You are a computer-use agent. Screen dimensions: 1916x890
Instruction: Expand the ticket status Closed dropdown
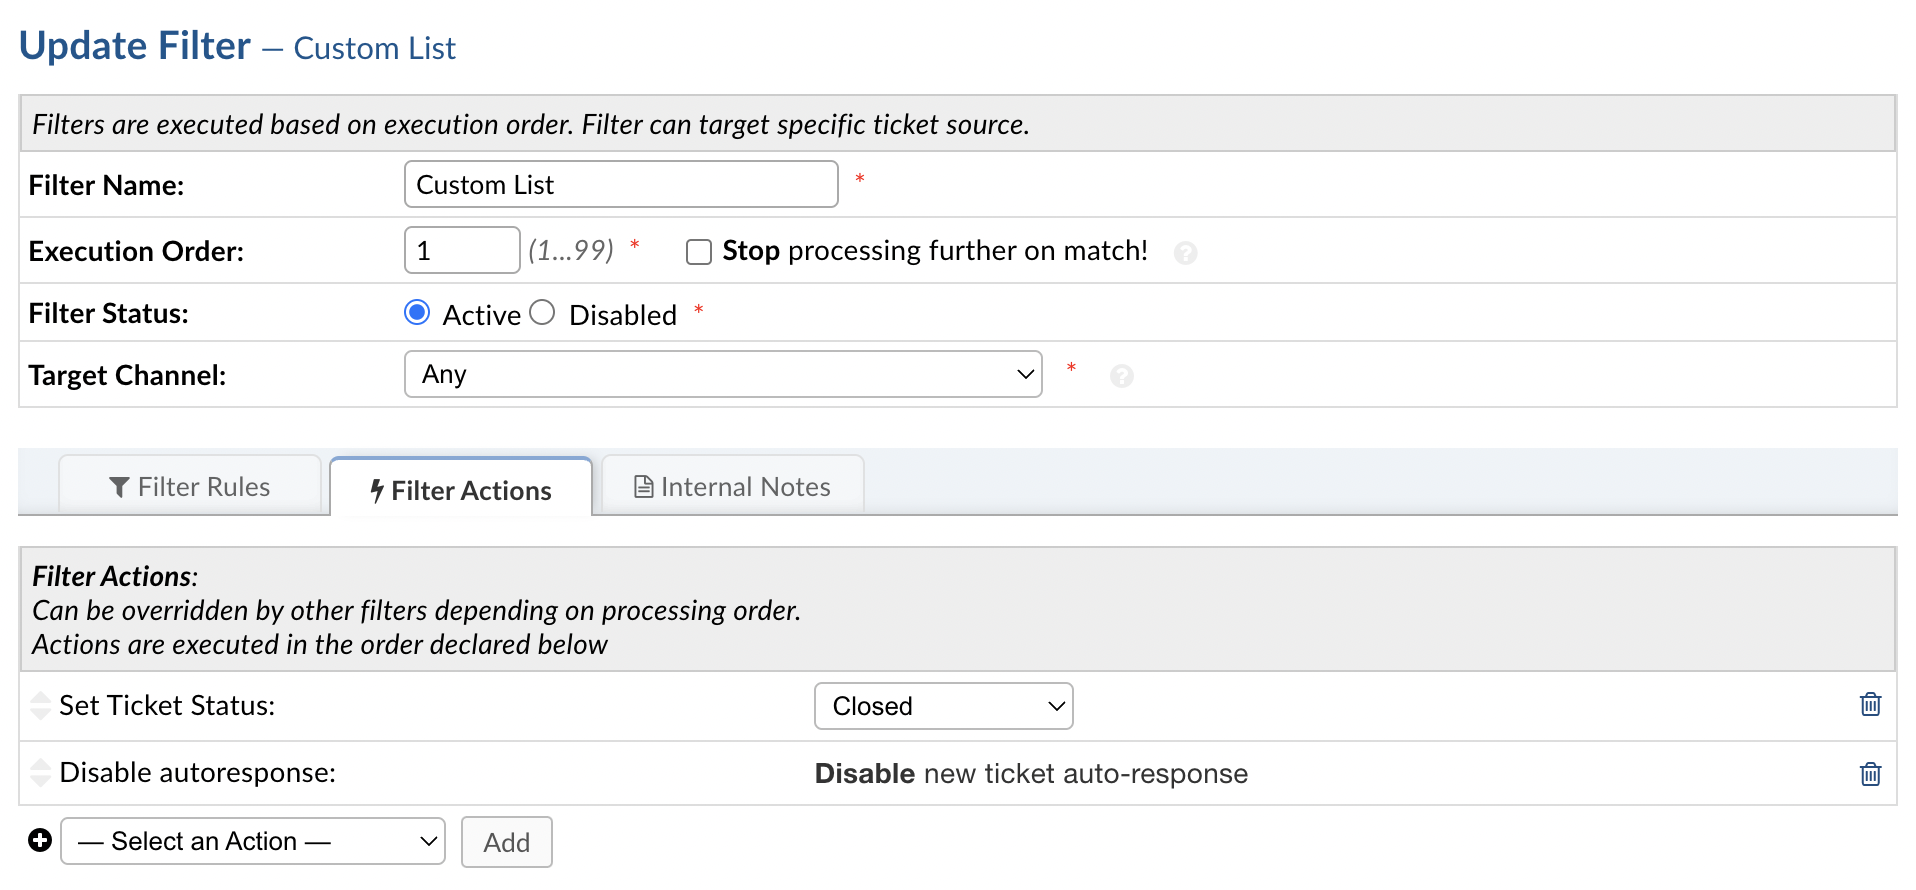[x=943, y=706]
